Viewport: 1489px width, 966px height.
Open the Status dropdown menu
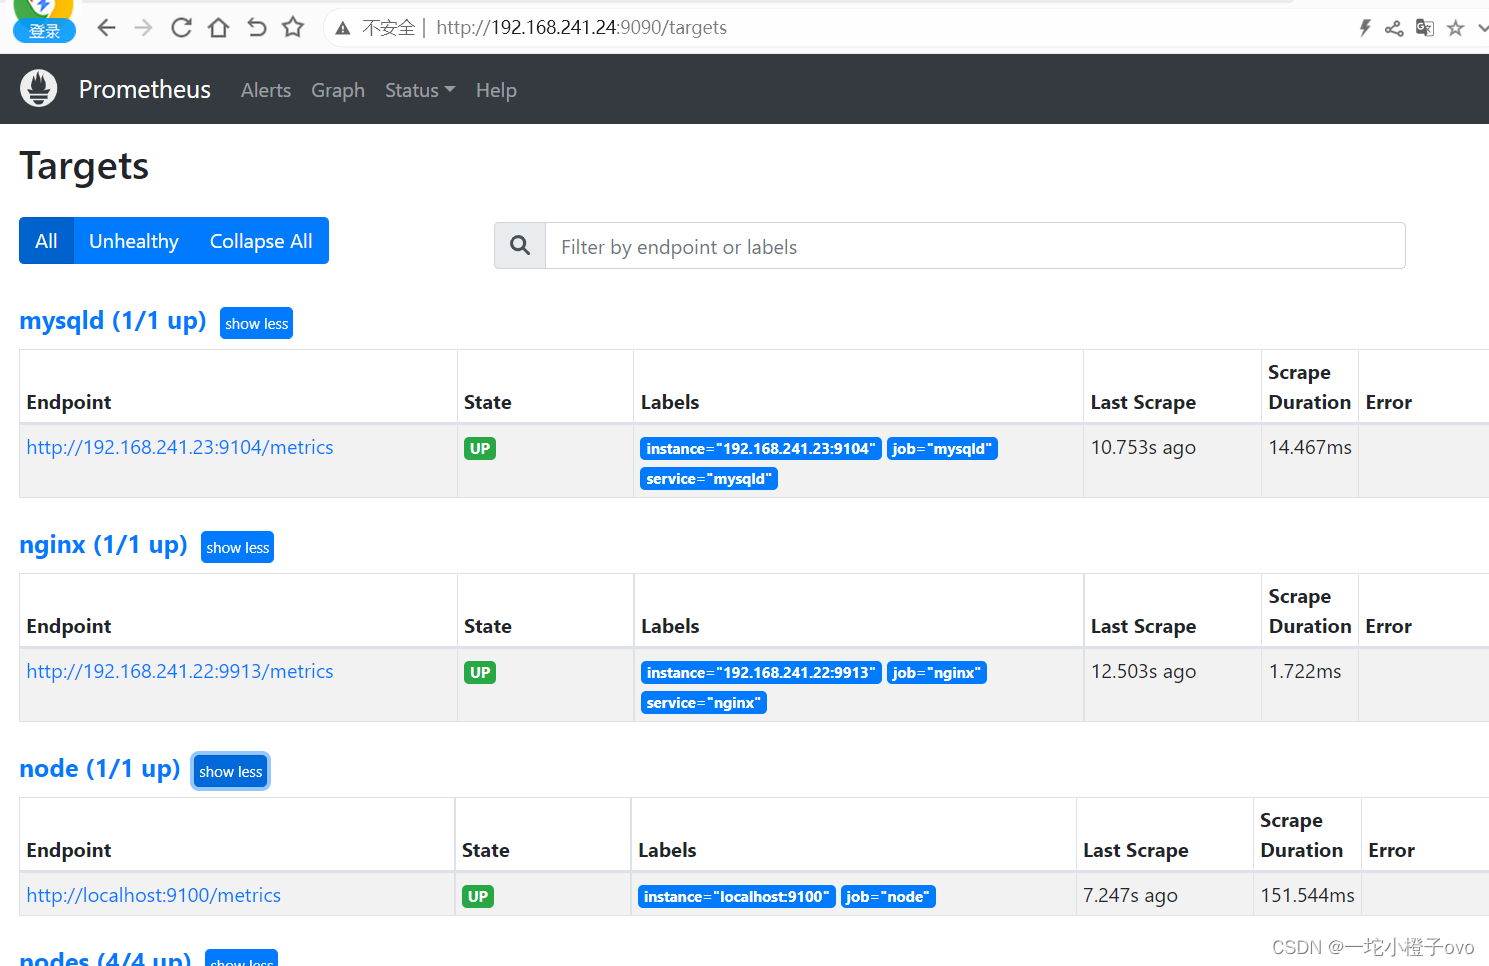[420, 90]
